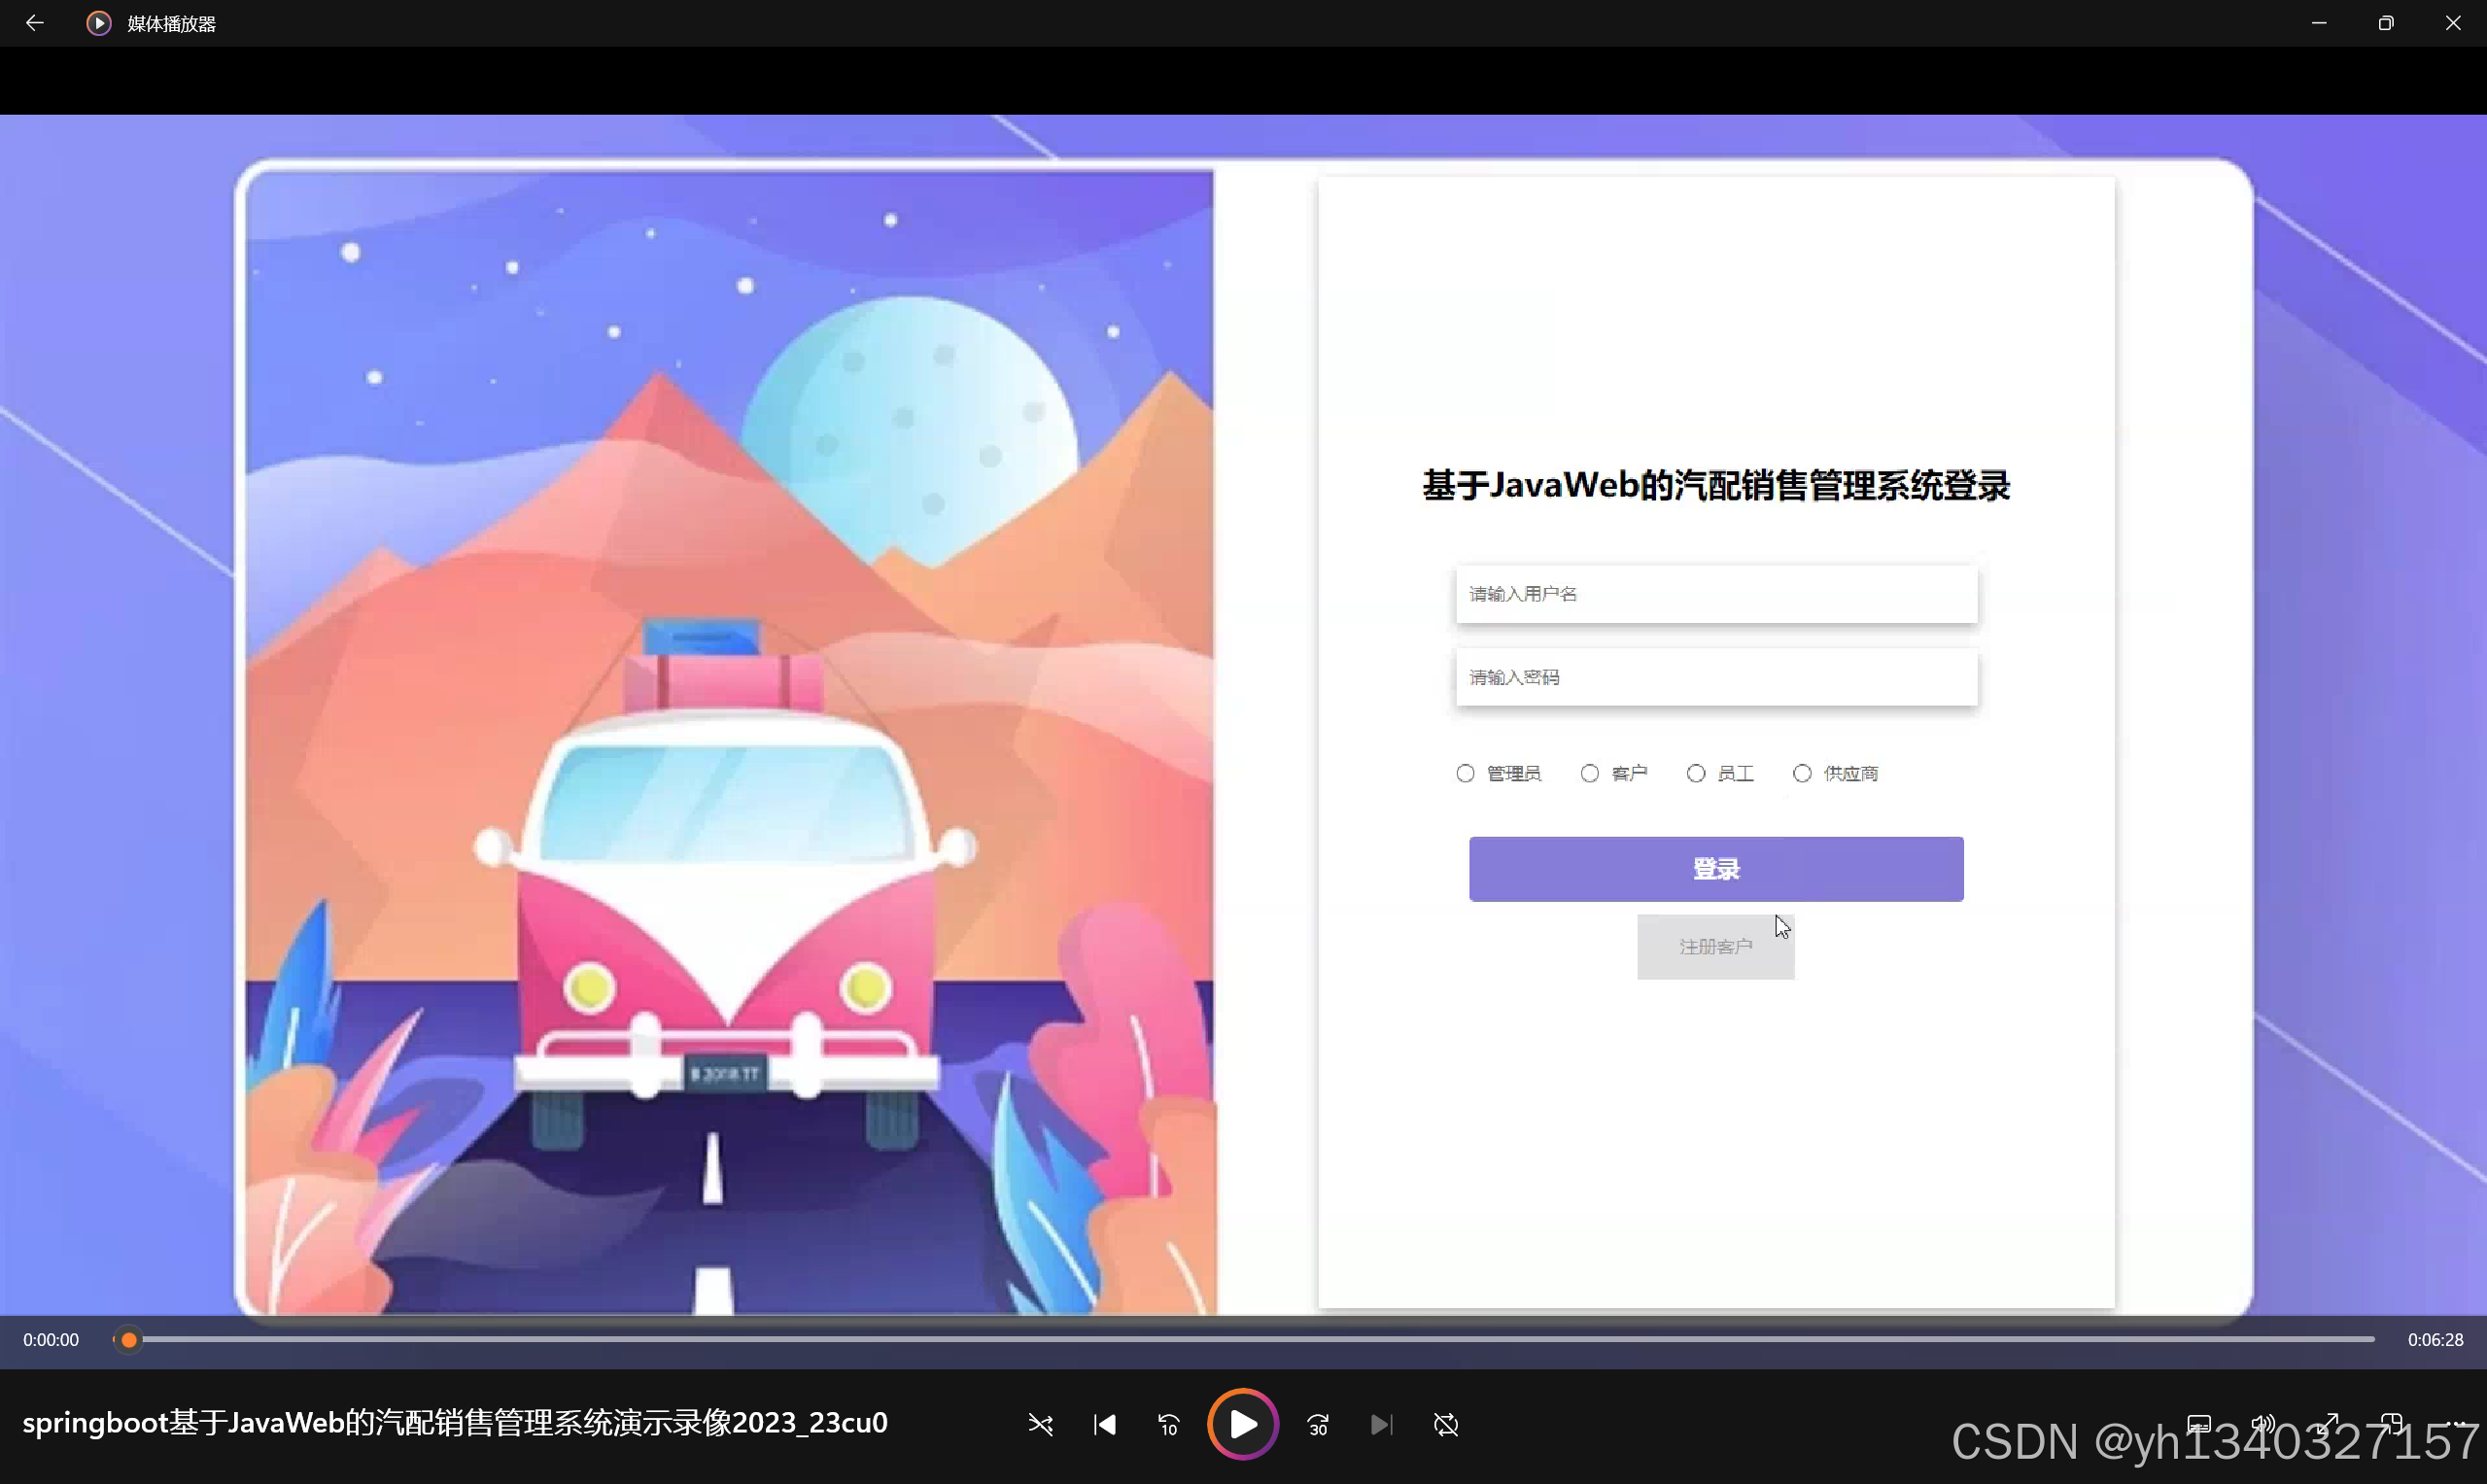Open the subtitles captions menu

point(2199,1424)
